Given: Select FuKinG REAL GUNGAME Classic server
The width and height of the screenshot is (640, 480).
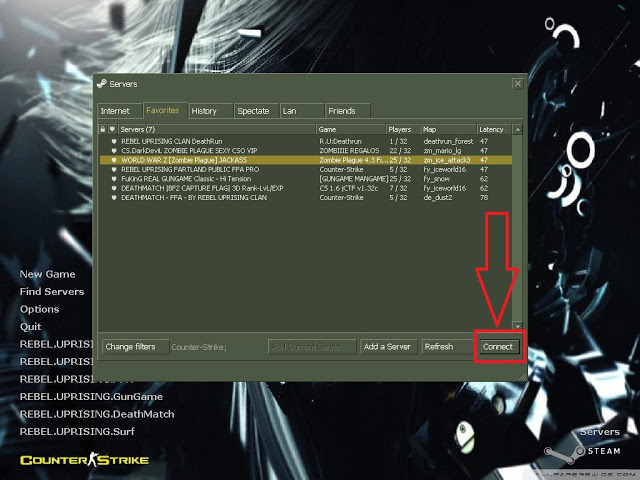Looking at the screenshot, I should point(305,179).
